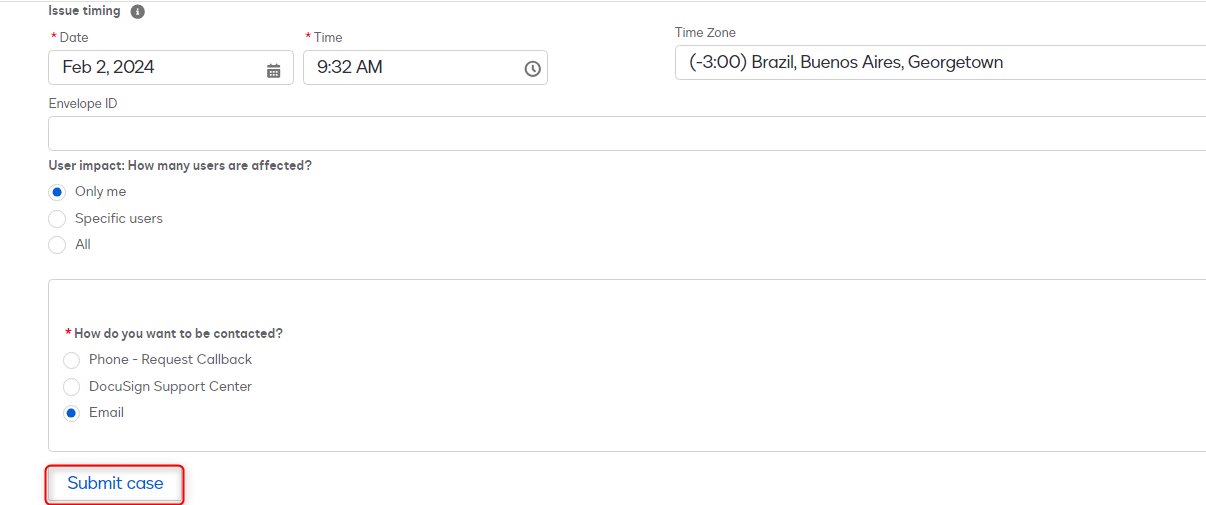The width and height of the screenshot is (1206, 505).
Task: Open the clock time picker icon
Action: 533,69
